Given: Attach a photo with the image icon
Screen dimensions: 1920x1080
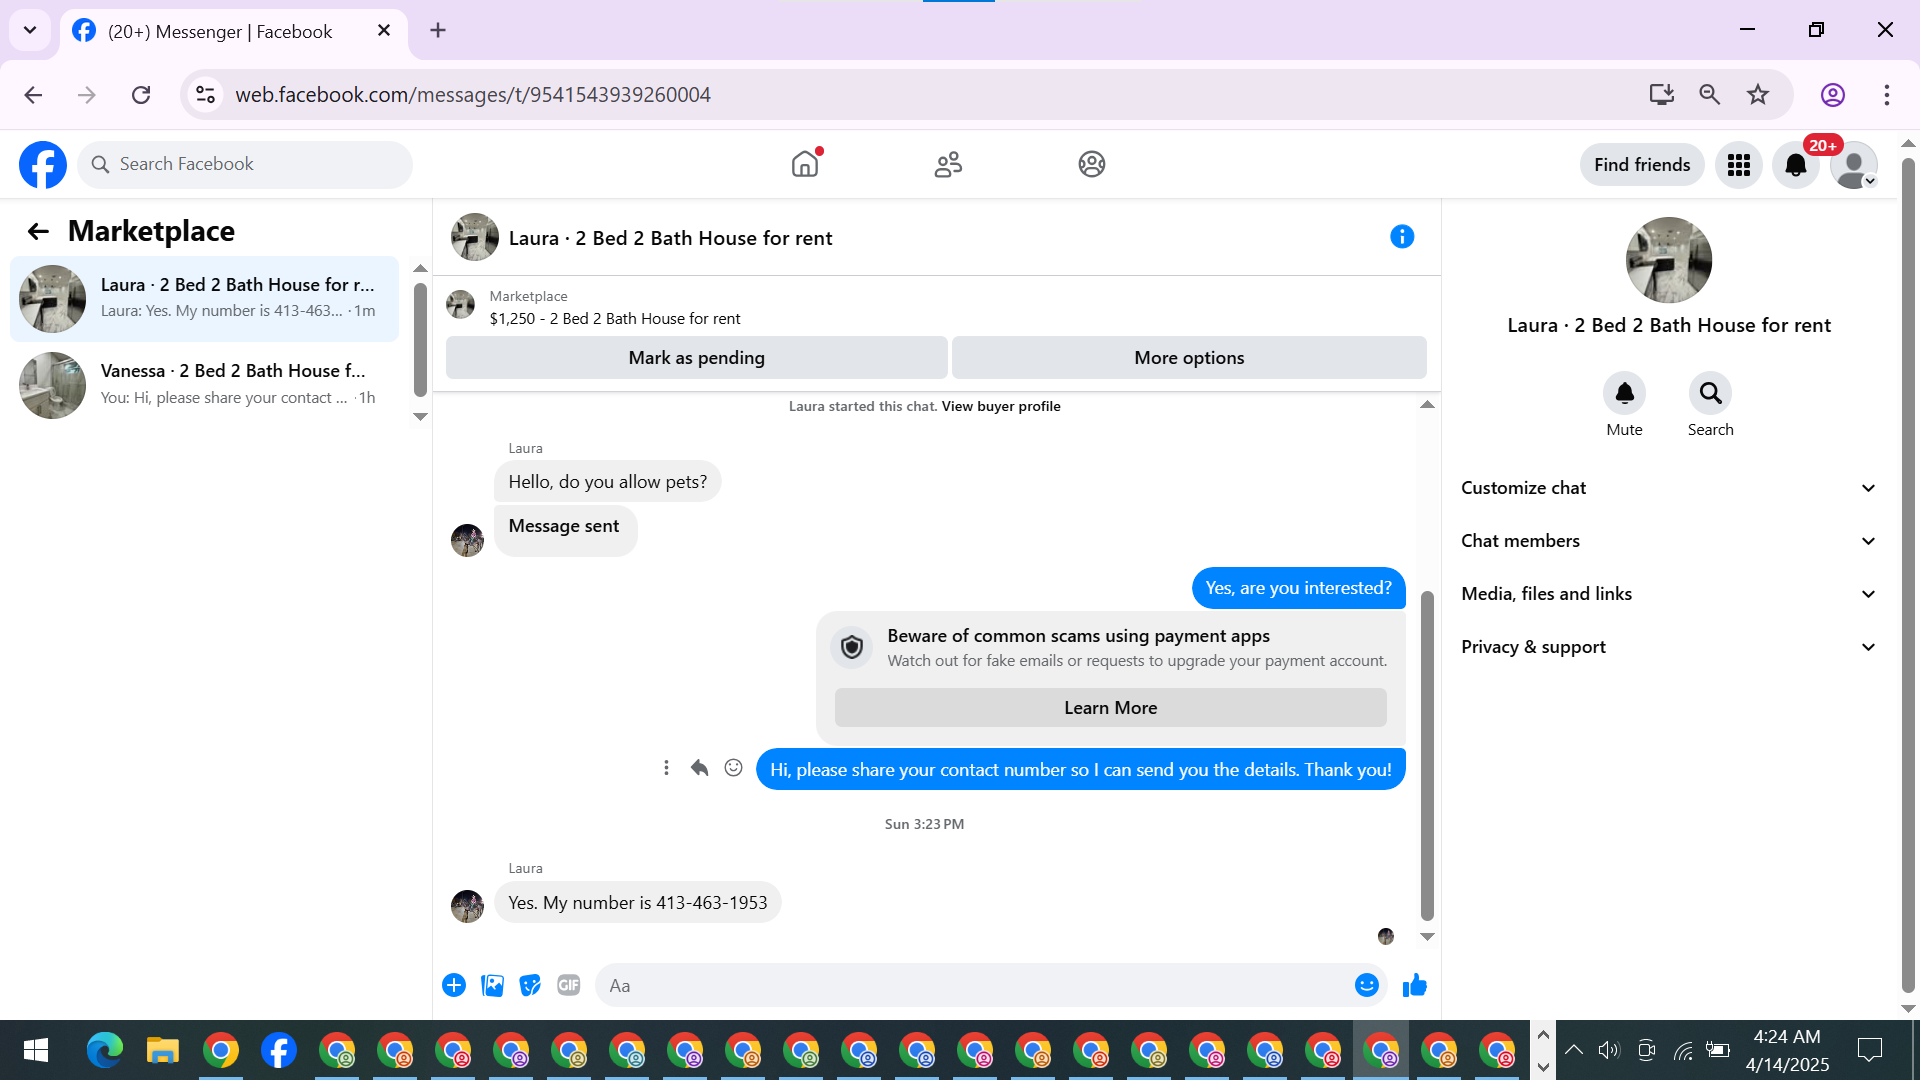Looking at the screenshot, I should point(492,986).
